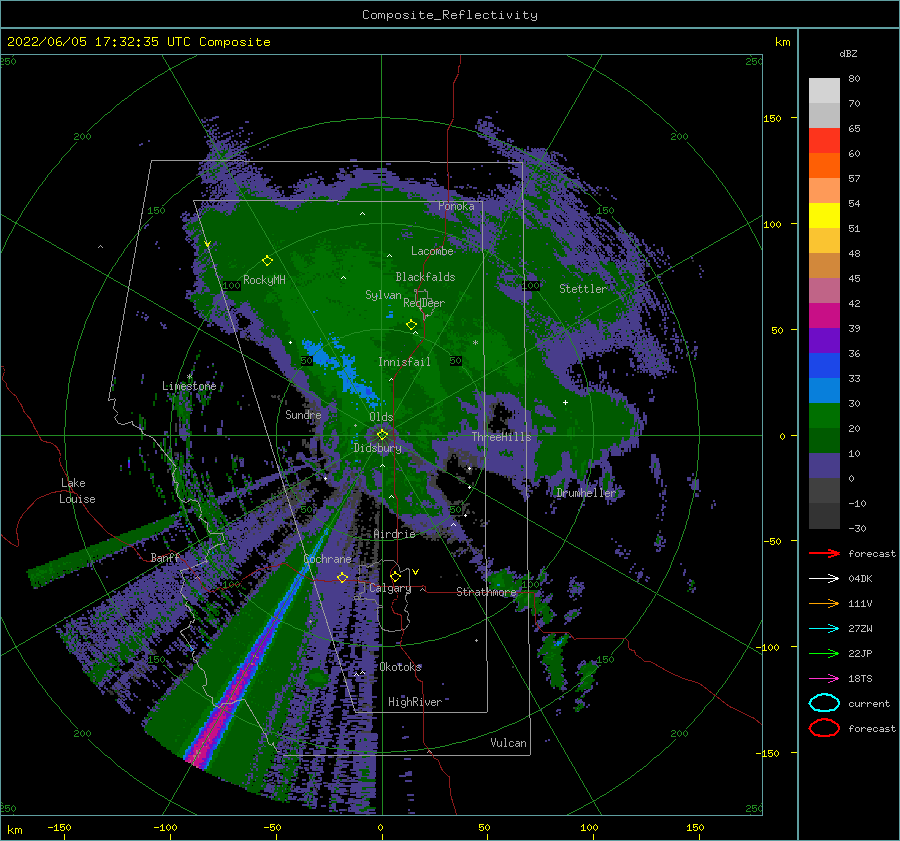
Task: Click the Strathmore label
Action: click(x=486, y=592)
